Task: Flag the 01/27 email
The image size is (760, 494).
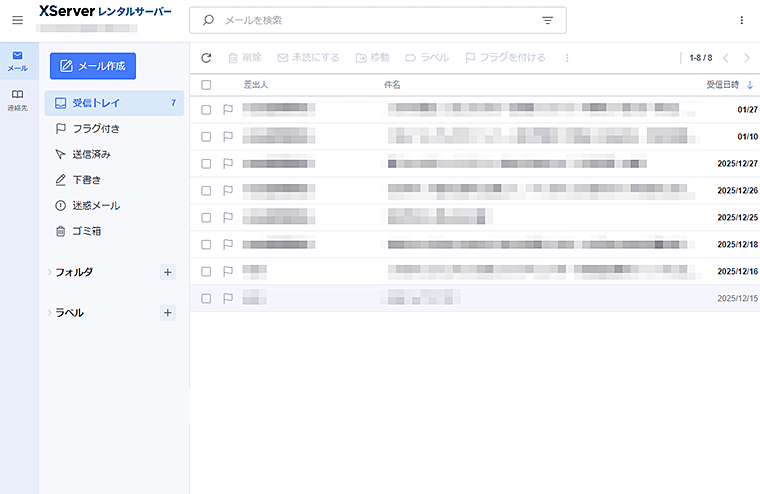Action: (x=228, y=110)
